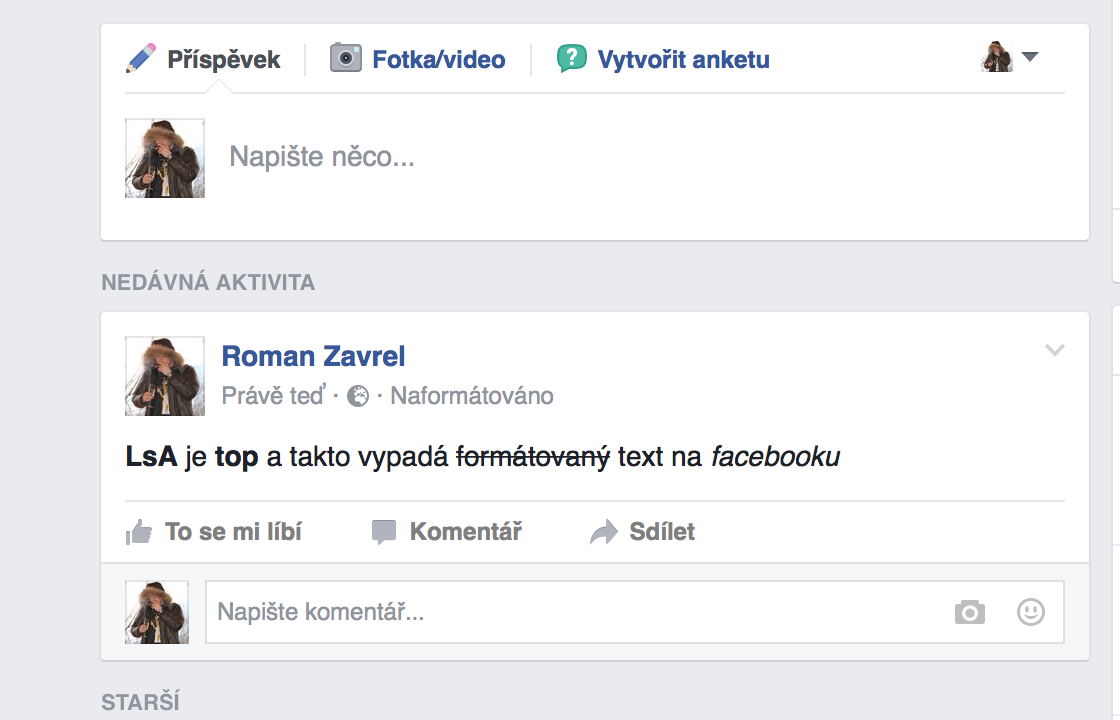
Task: Click the pencil icon next to Příspěvek
Action: tap(141, 58)
